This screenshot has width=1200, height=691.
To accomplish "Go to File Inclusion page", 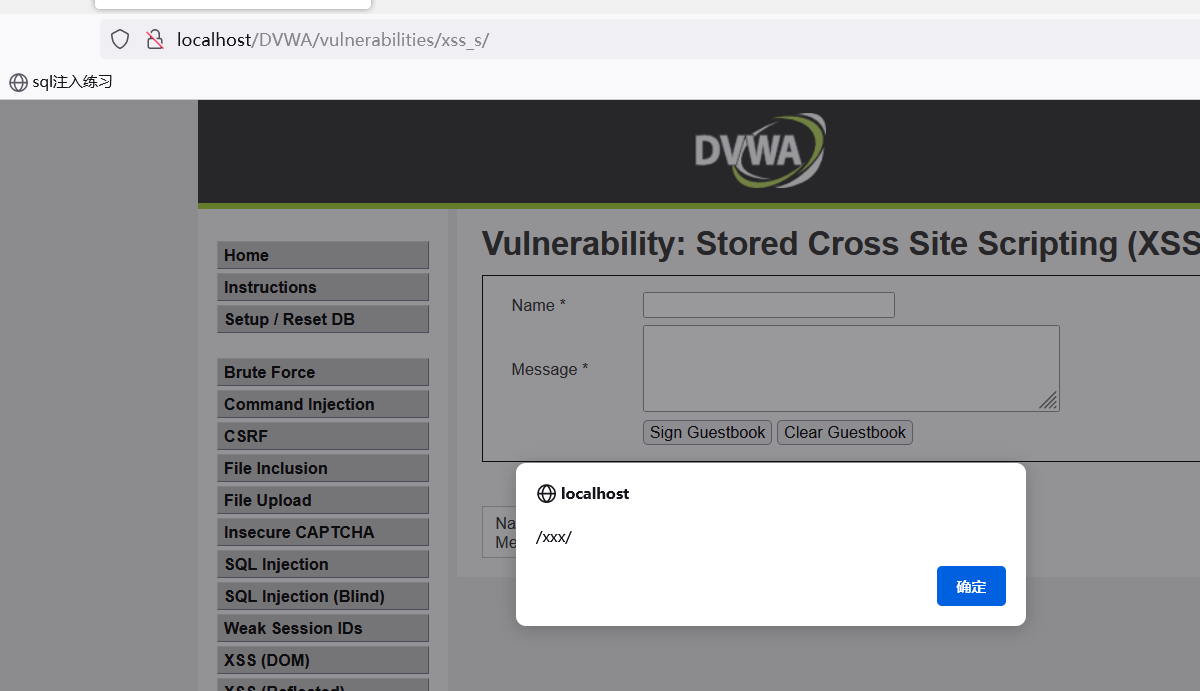I will pos(323,468).
